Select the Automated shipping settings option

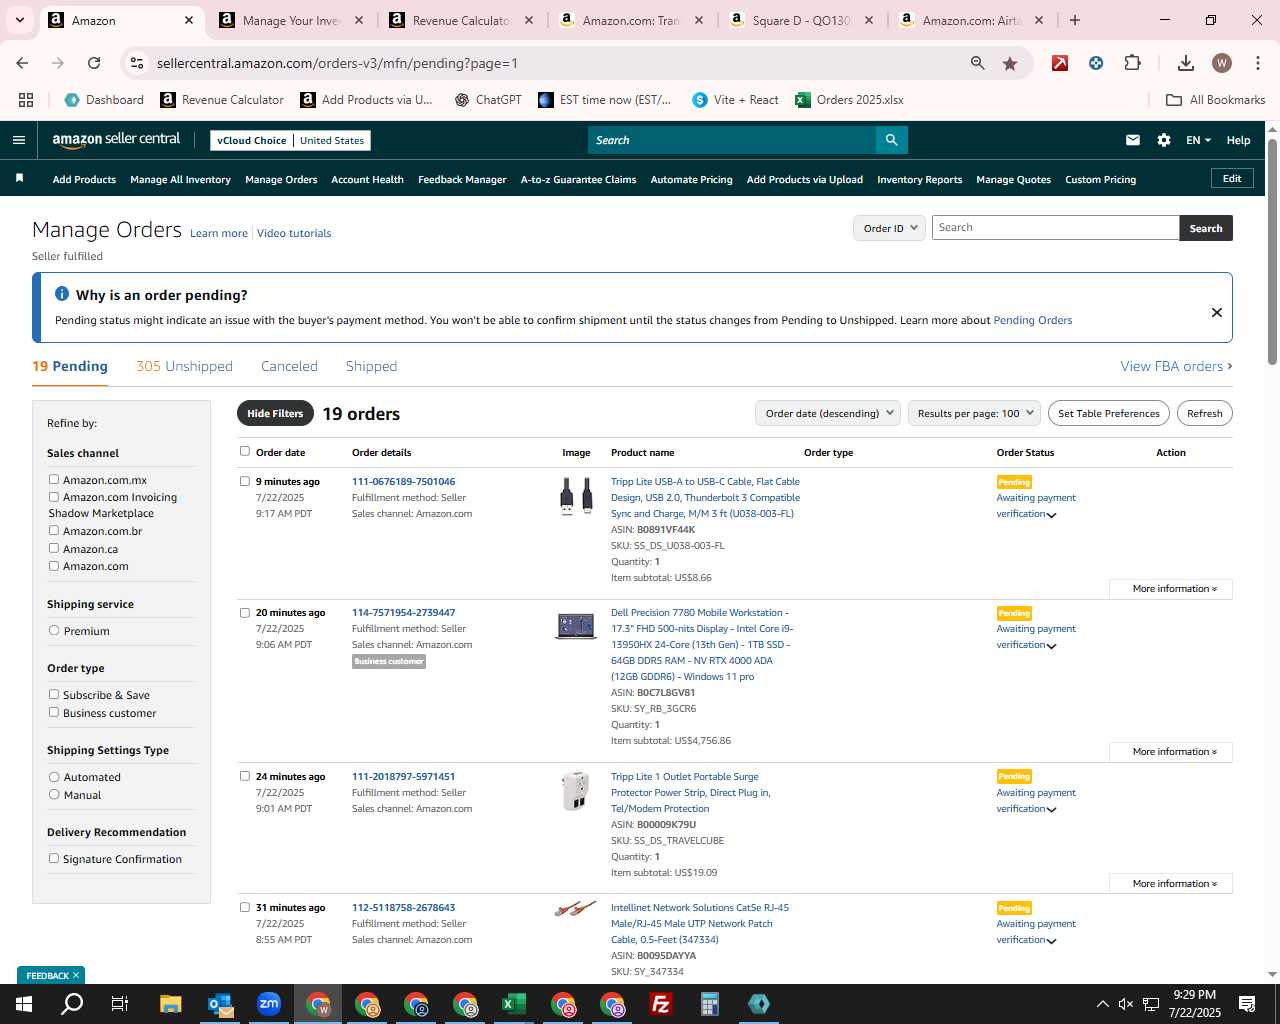pyautogui.click(x=54, y=776)
